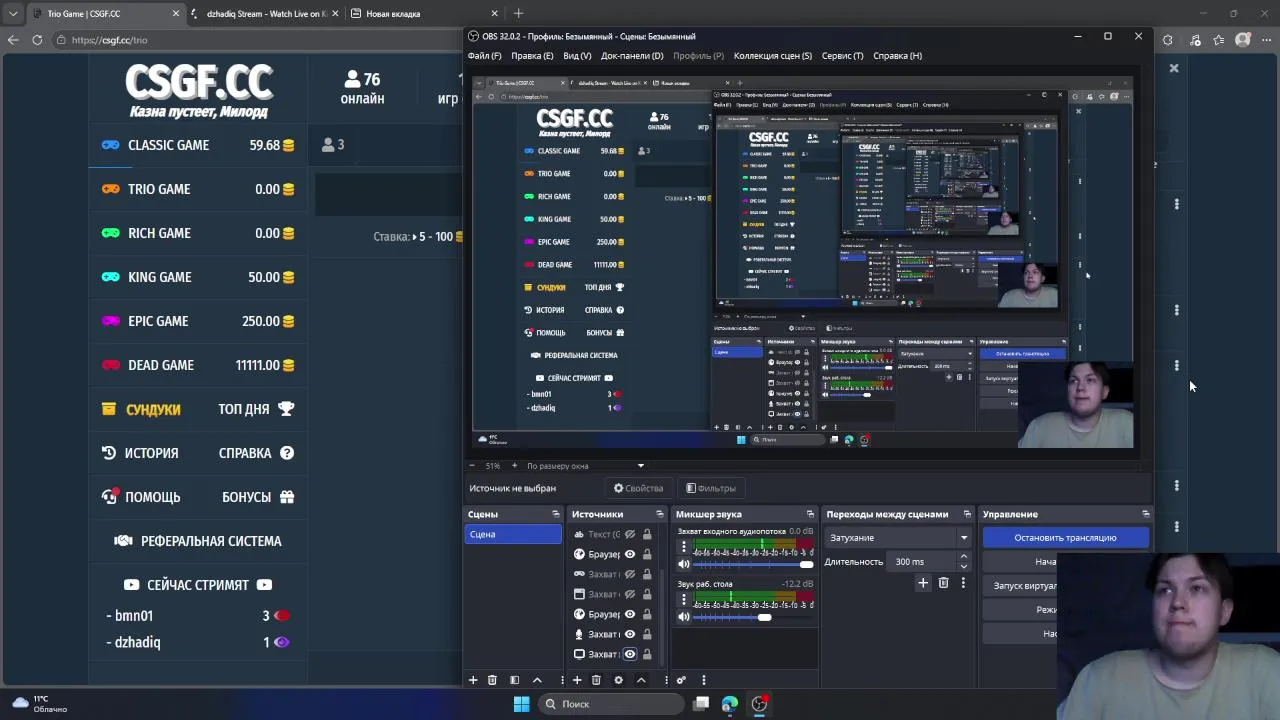The image size is (1280, 720).
Task: Open more options dots in Сцены toolbar
Action: tap(562, 680)
